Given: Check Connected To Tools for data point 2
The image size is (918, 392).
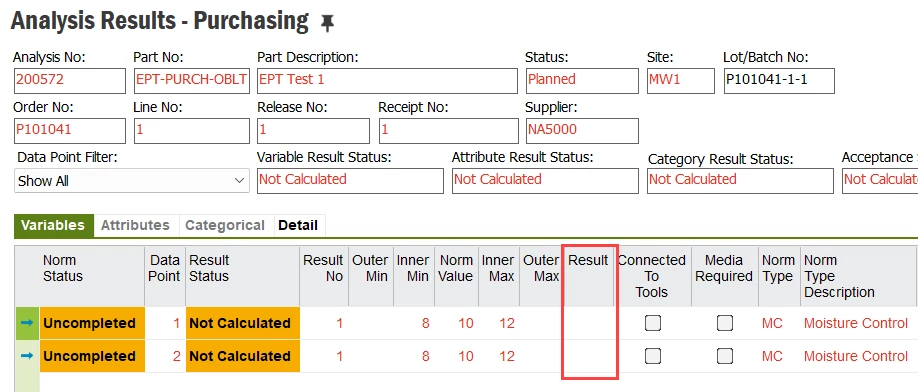Looking at the screenshot, I should tap(653, 356).
